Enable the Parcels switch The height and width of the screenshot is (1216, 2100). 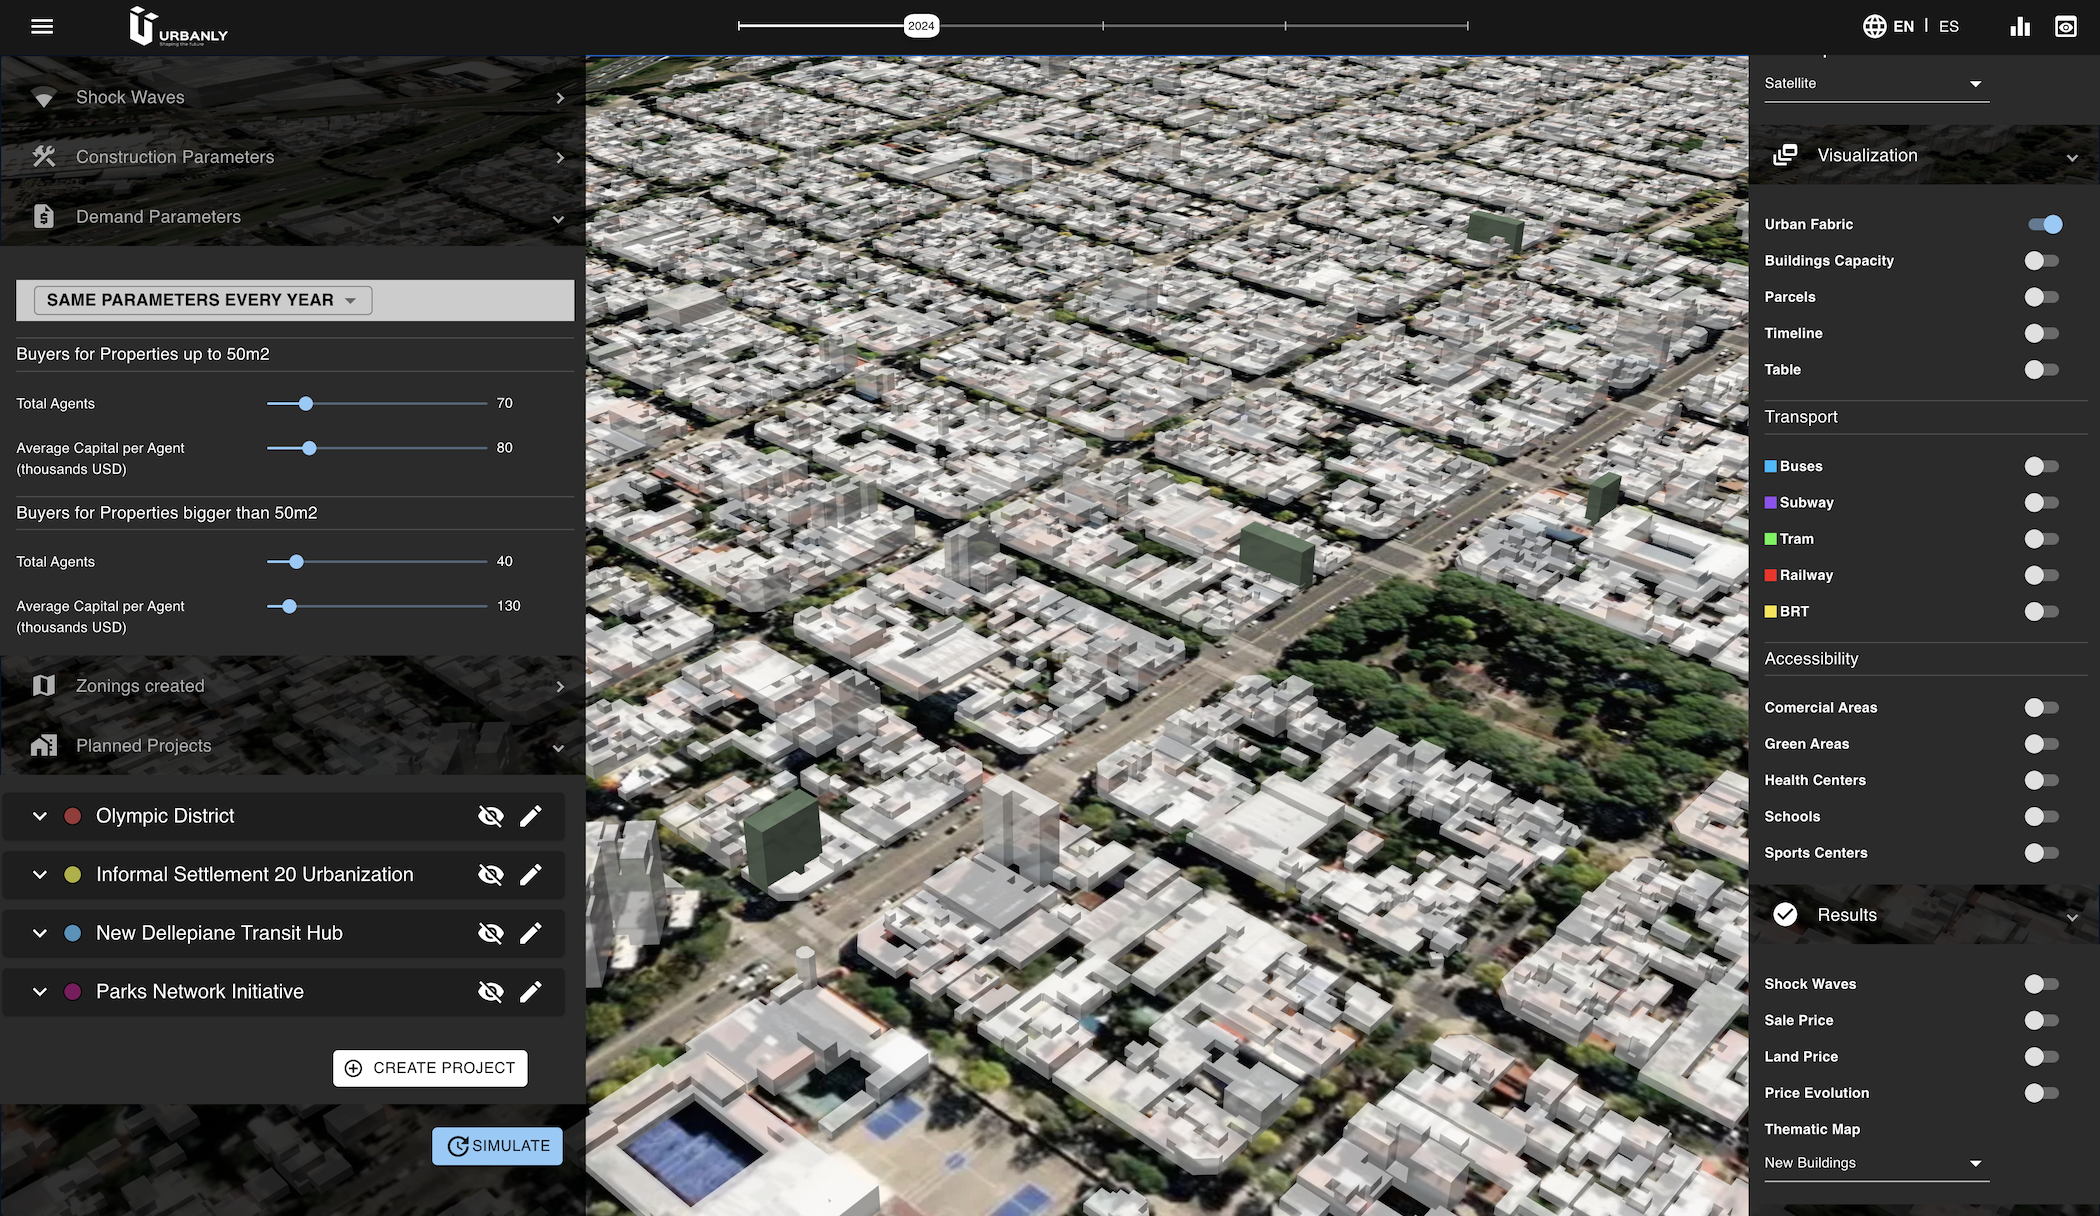click(2042, 297)
